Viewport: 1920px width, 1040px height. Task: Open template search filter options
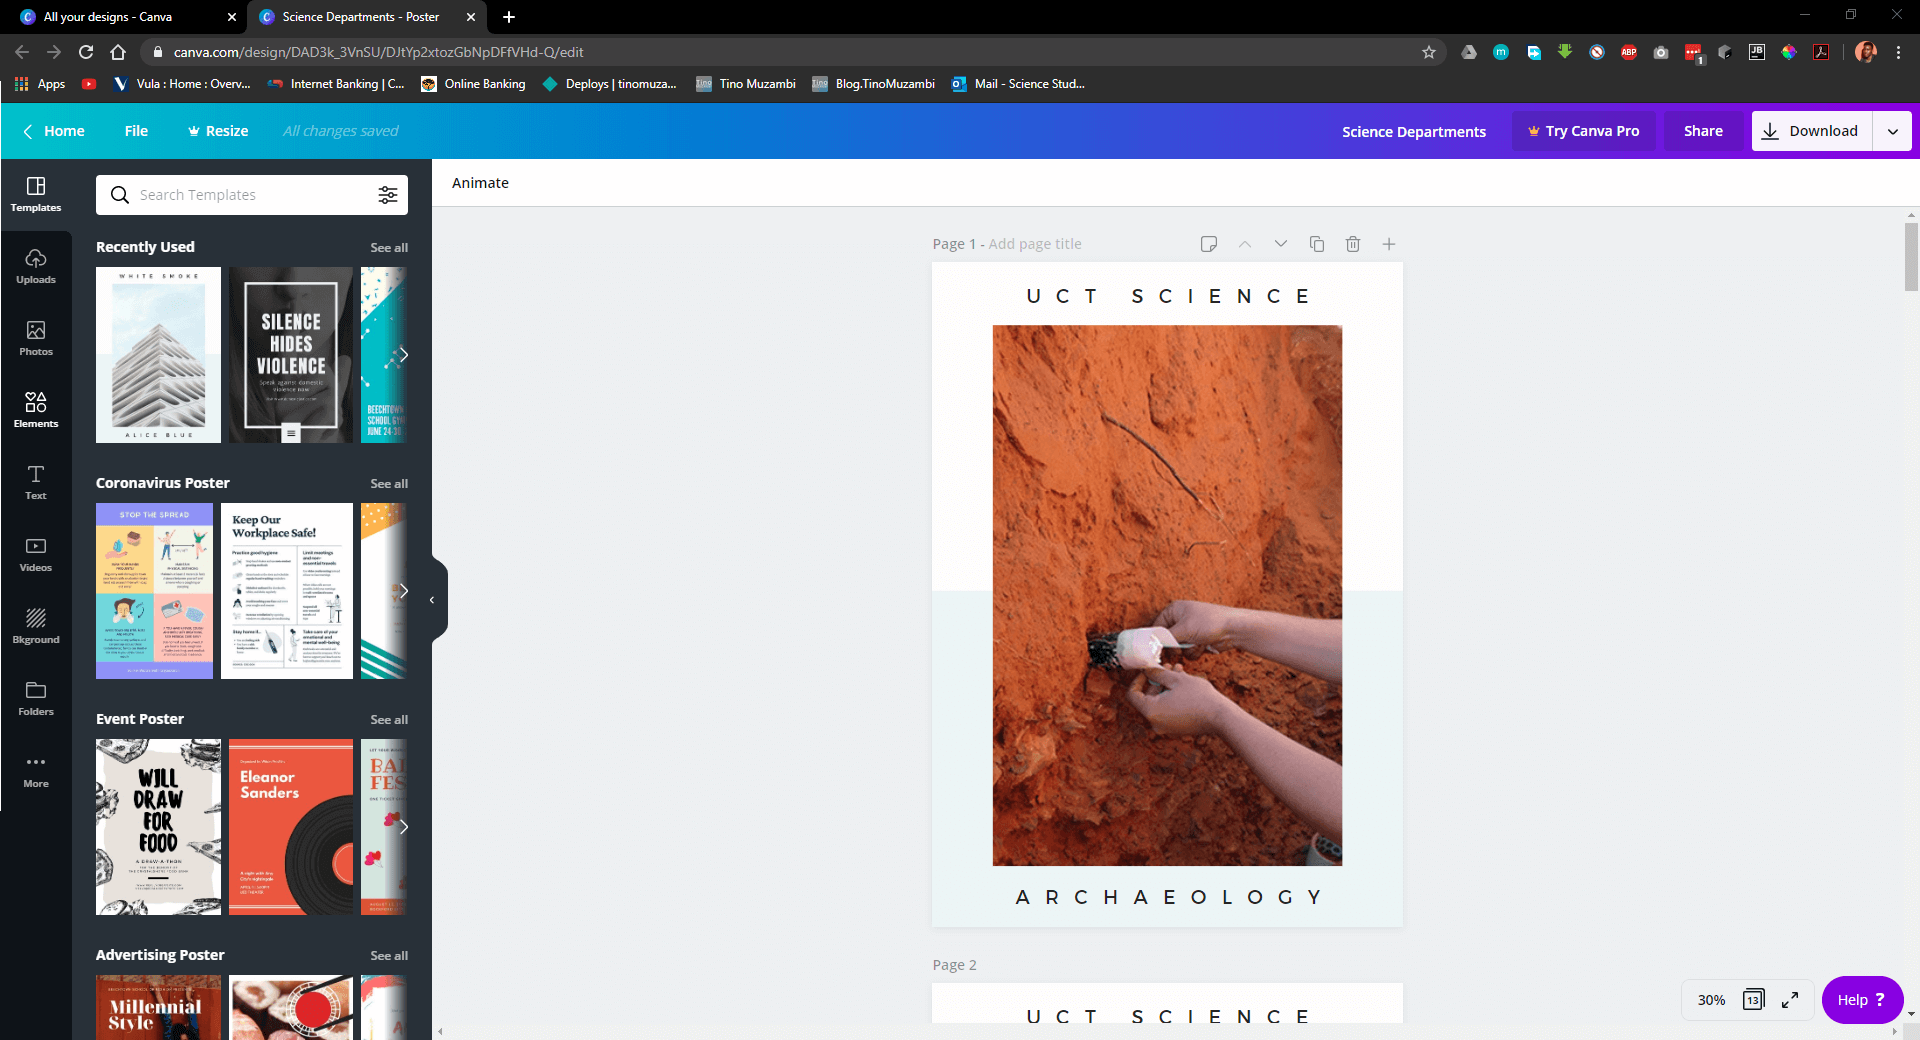tap(388, 195)
